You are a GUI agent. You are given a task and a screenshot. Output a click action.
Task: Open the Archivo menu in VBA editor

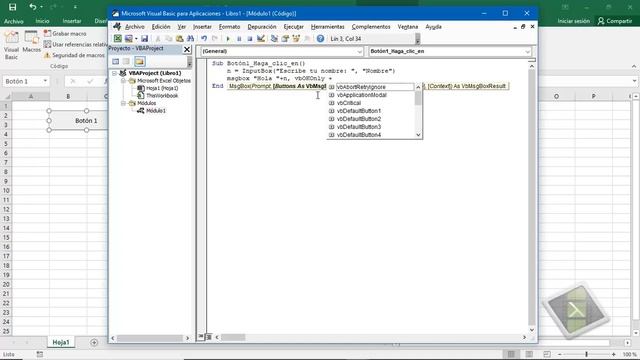coord(135,27)
